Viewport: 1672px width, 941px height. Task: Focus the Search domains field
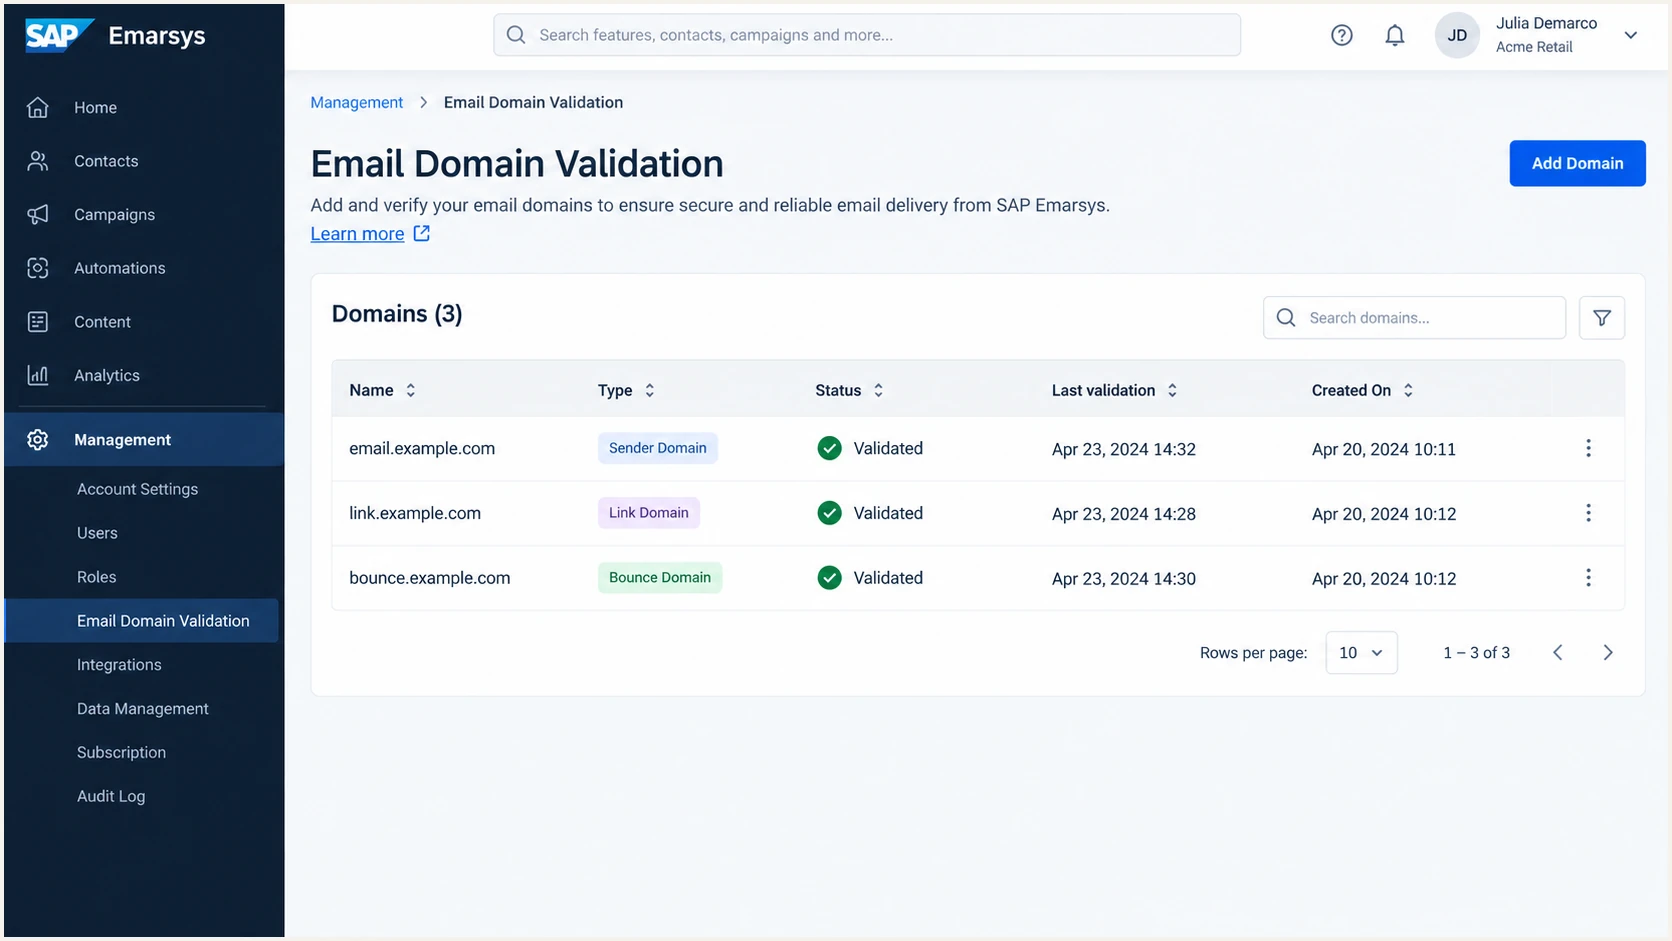coord(1414,318)
